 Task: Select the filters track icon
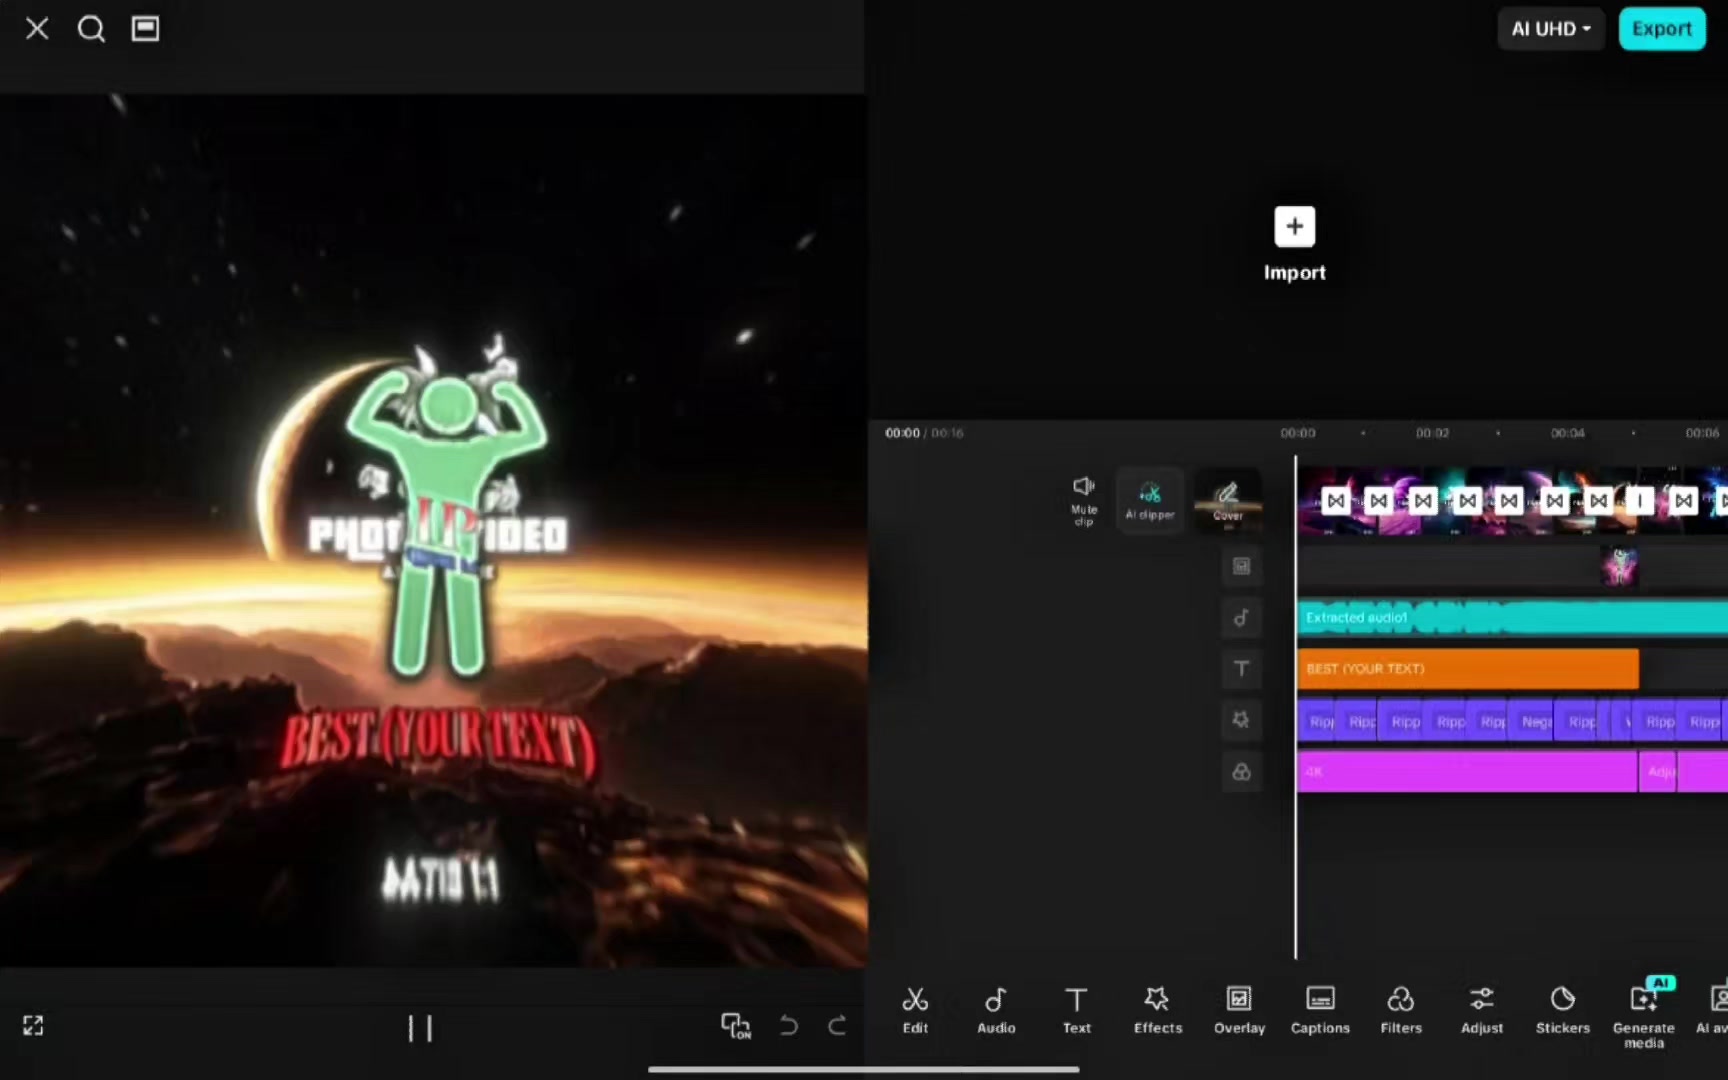(x=1241, y=772)
